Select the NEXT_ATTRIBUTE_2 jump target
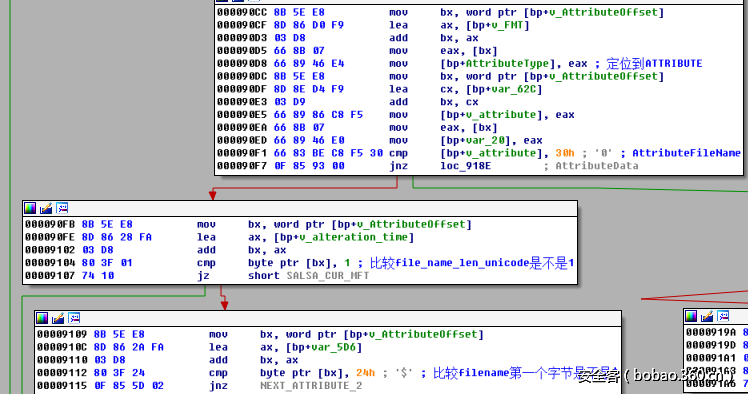748x394 pixels. [x=311, y=386]
